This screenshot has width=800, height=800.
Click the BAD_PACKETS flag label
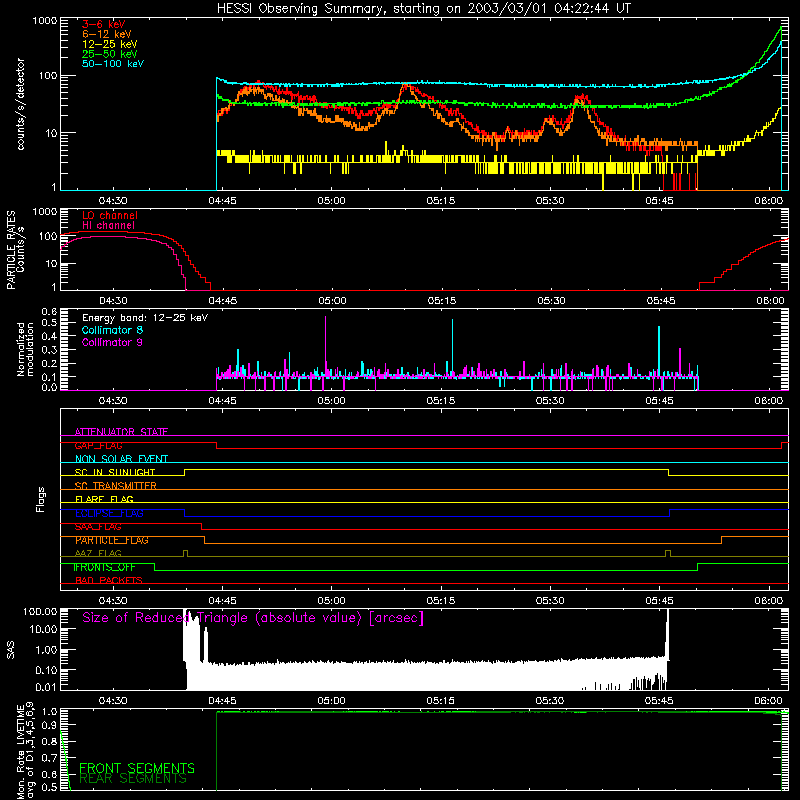(x=109, y=581)
